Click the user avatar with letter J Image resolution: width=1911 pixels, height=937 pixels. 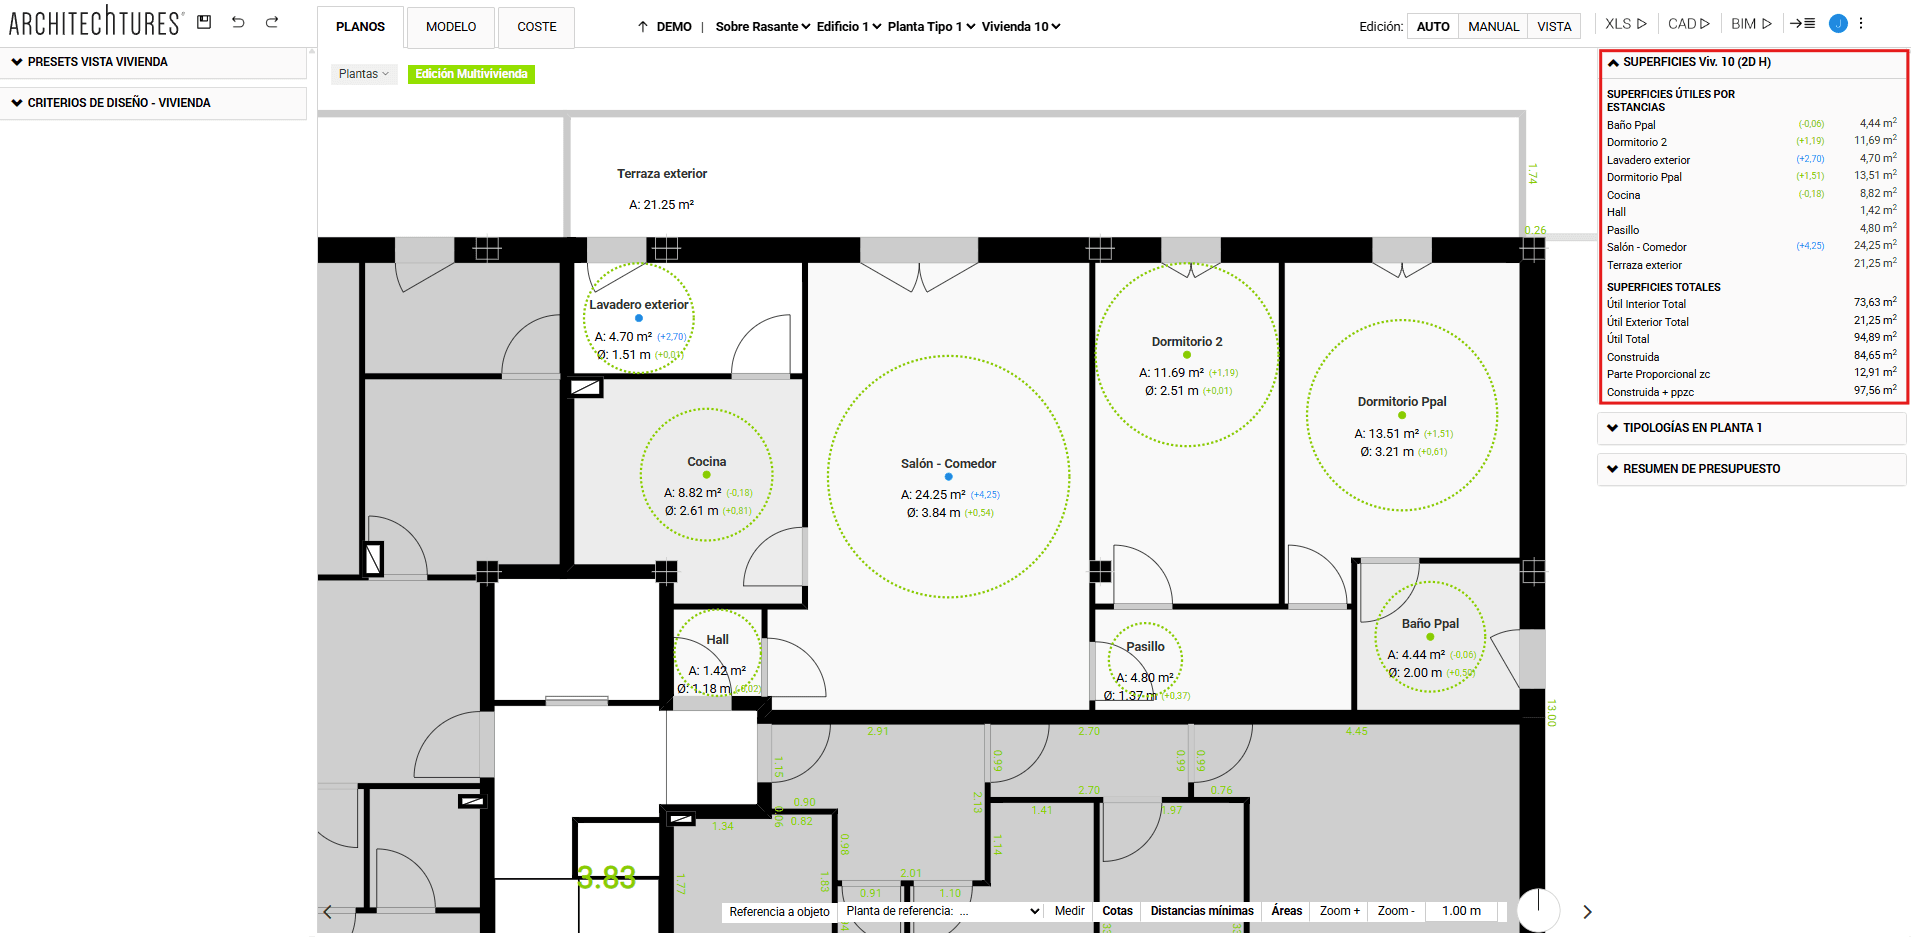[1838, 23]
